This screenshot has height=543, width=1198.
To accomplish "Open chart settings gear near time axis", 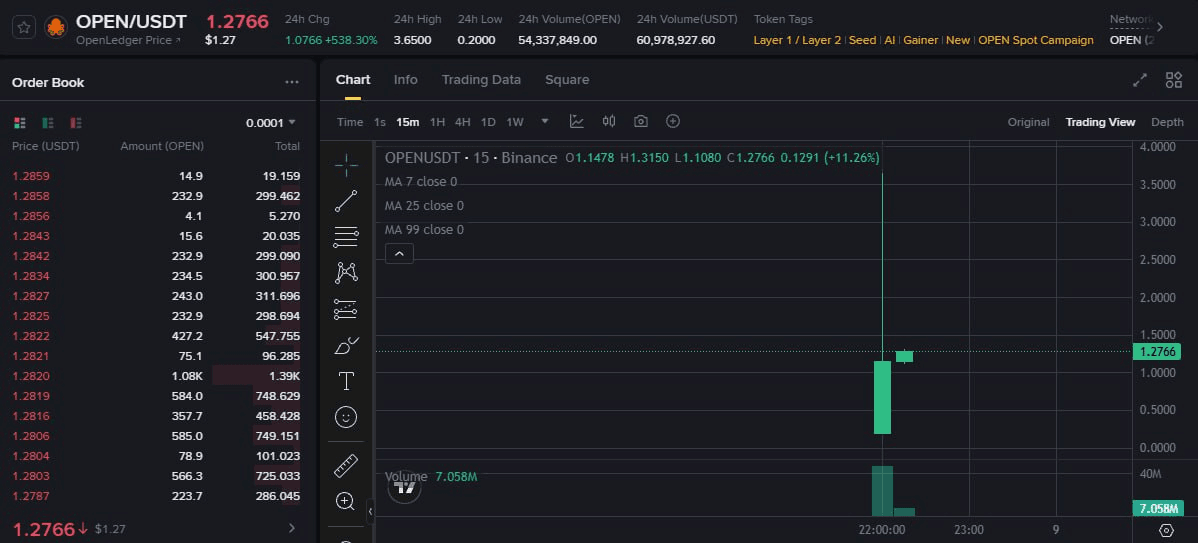I will 1166,530.
